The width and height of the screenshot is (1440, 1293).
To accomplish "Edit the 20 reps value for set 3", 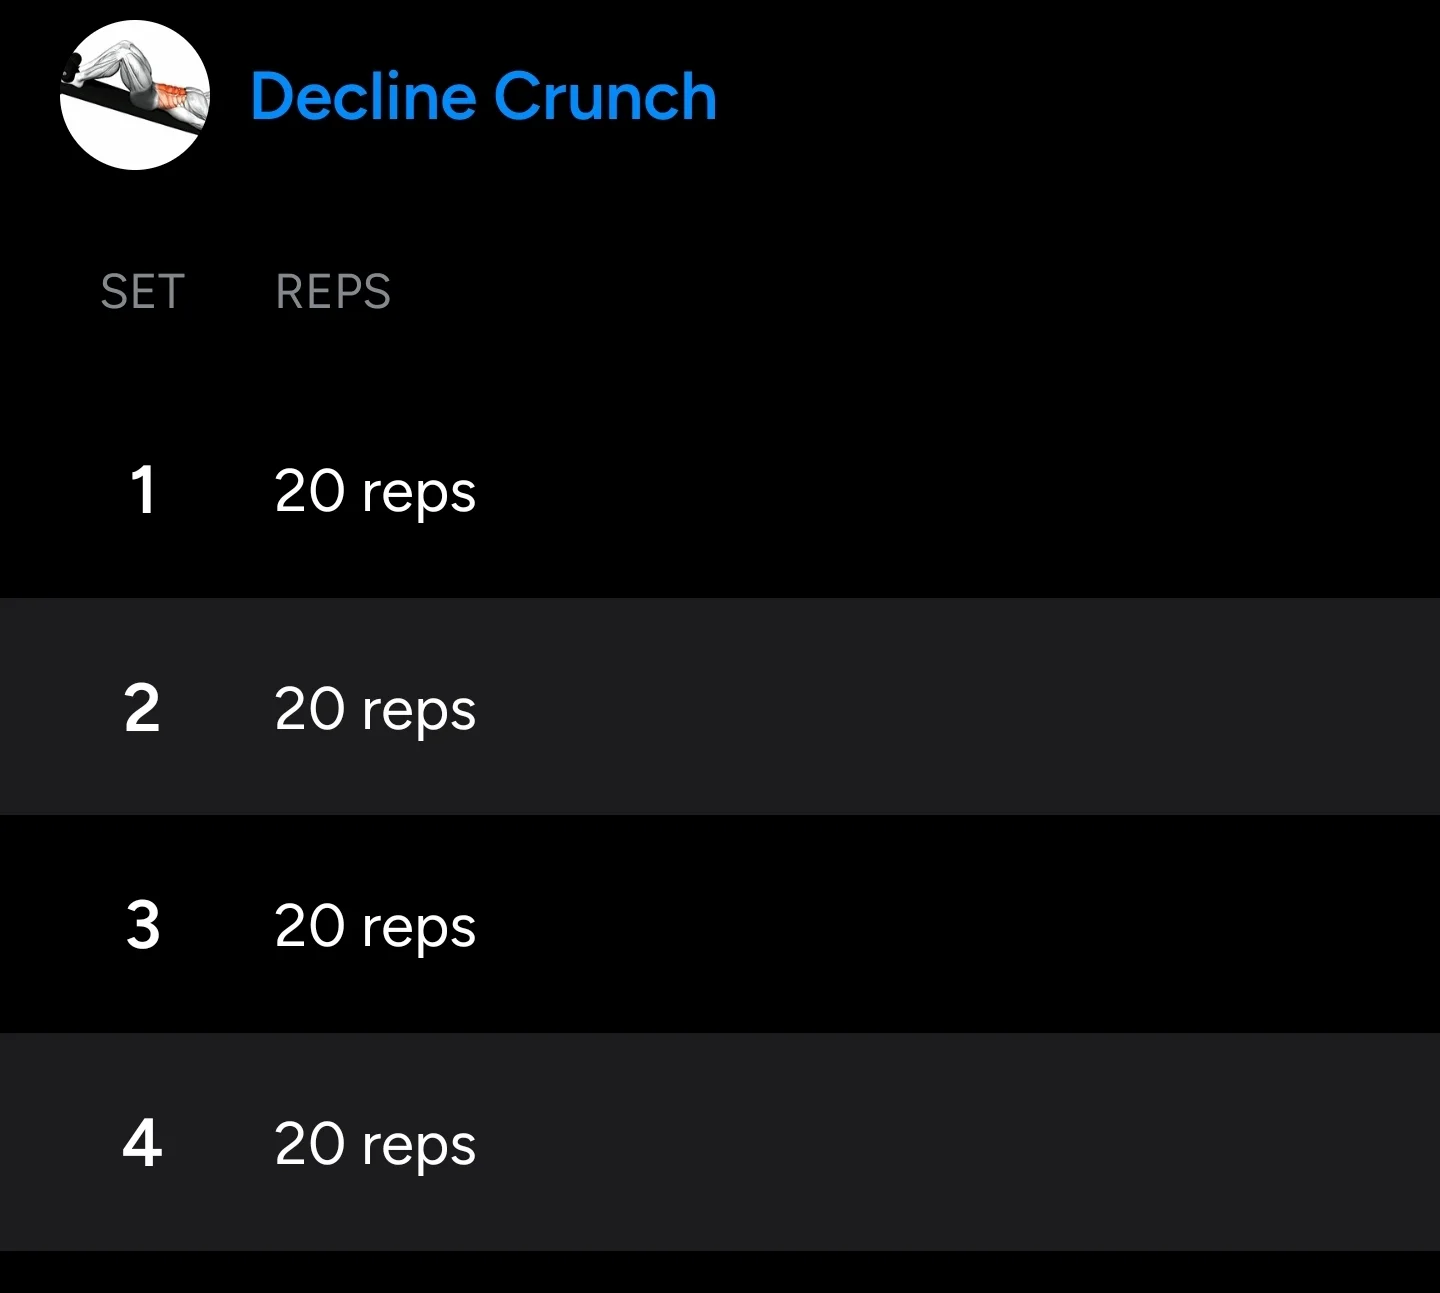I will 375,927.
